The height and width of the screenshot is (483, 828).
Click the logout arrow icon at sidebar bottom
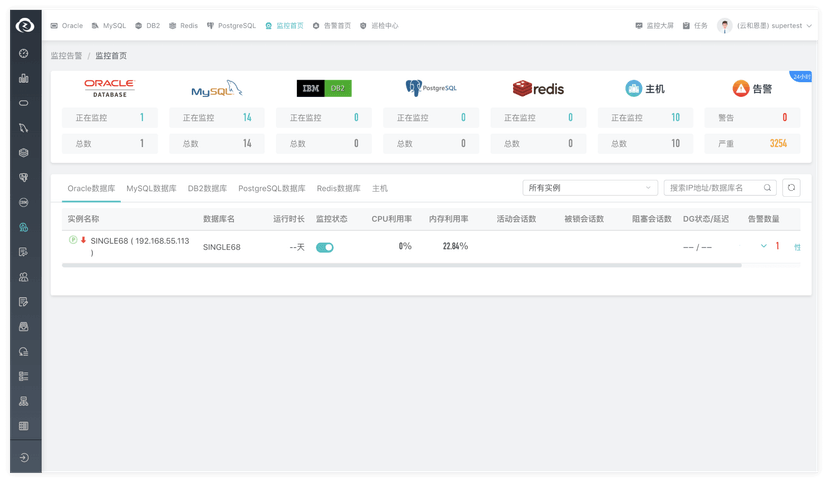[x=24, y=458]
